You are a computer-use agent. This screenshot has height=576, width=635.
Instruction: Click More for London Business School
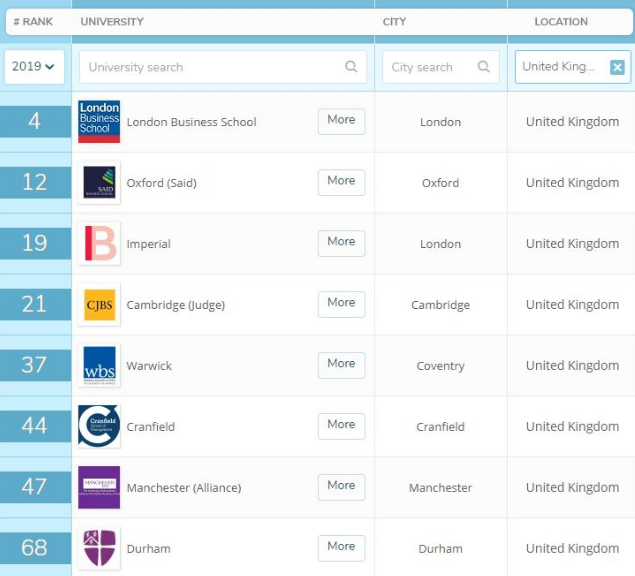(341, 120)
